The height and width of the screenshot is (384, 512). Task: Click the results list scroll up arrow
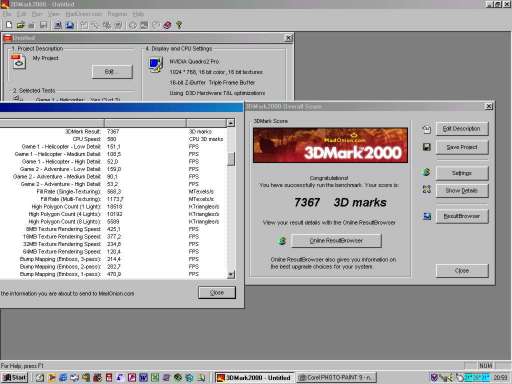coord(231,123)
